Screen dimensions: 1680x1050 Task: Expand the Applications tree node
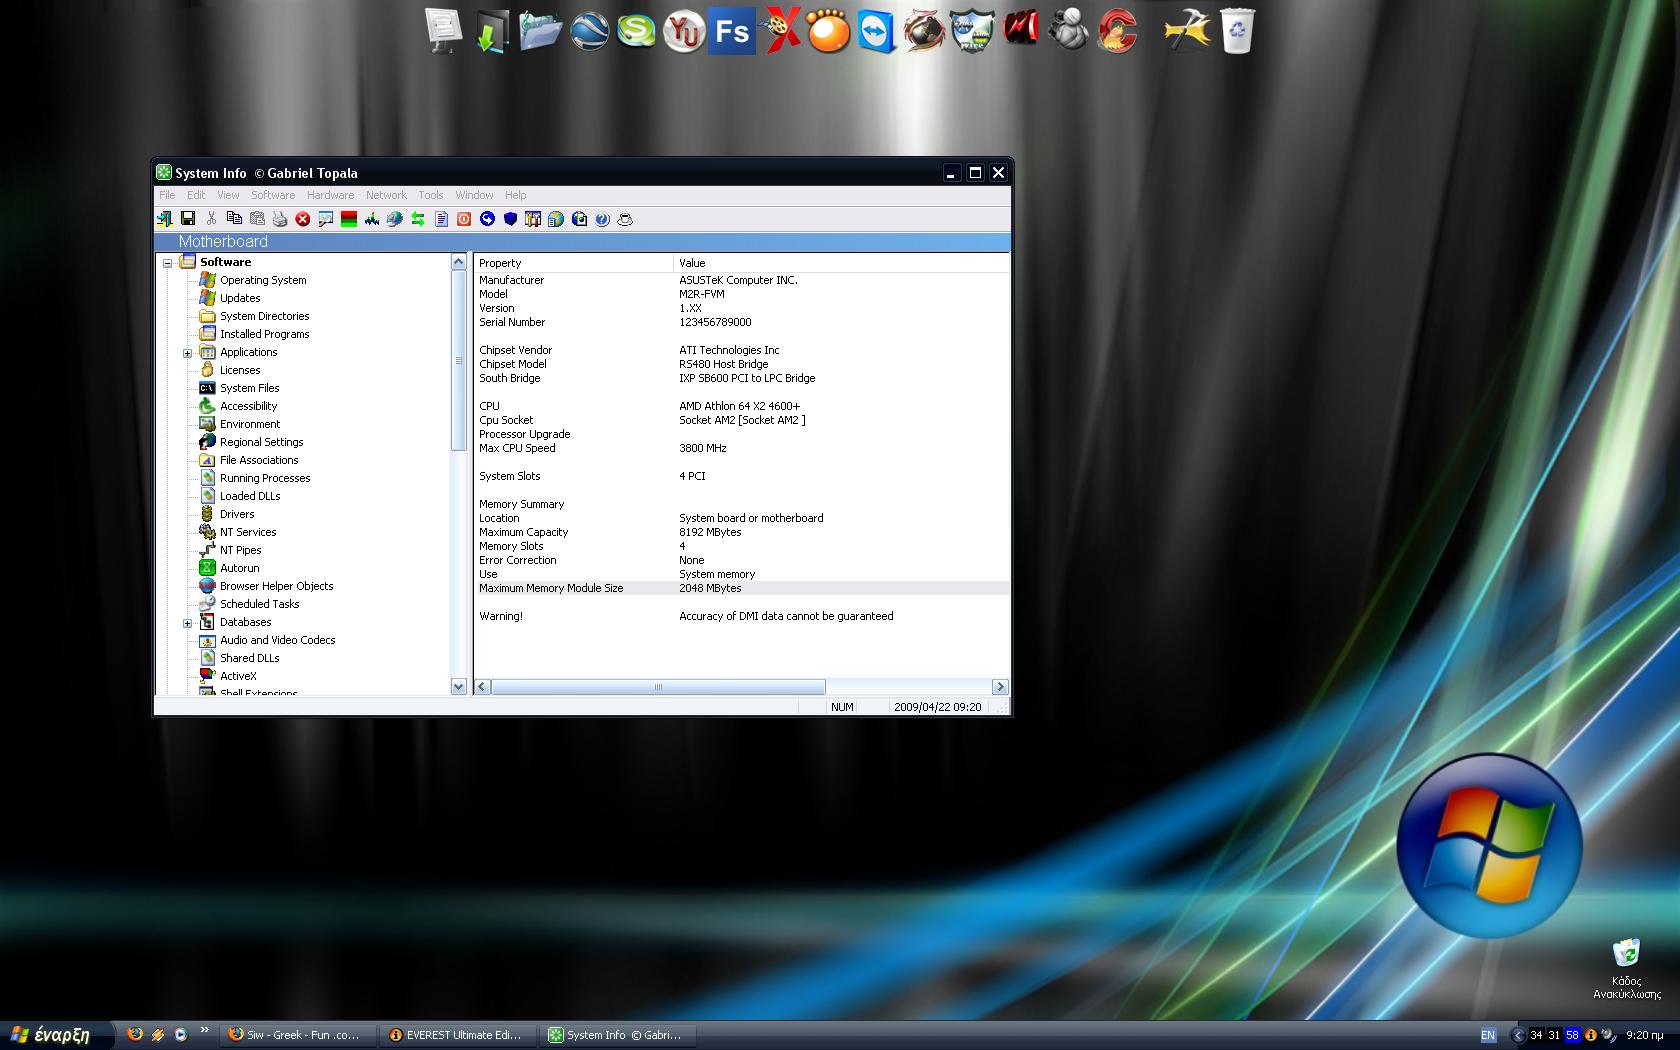pos(187,353)
